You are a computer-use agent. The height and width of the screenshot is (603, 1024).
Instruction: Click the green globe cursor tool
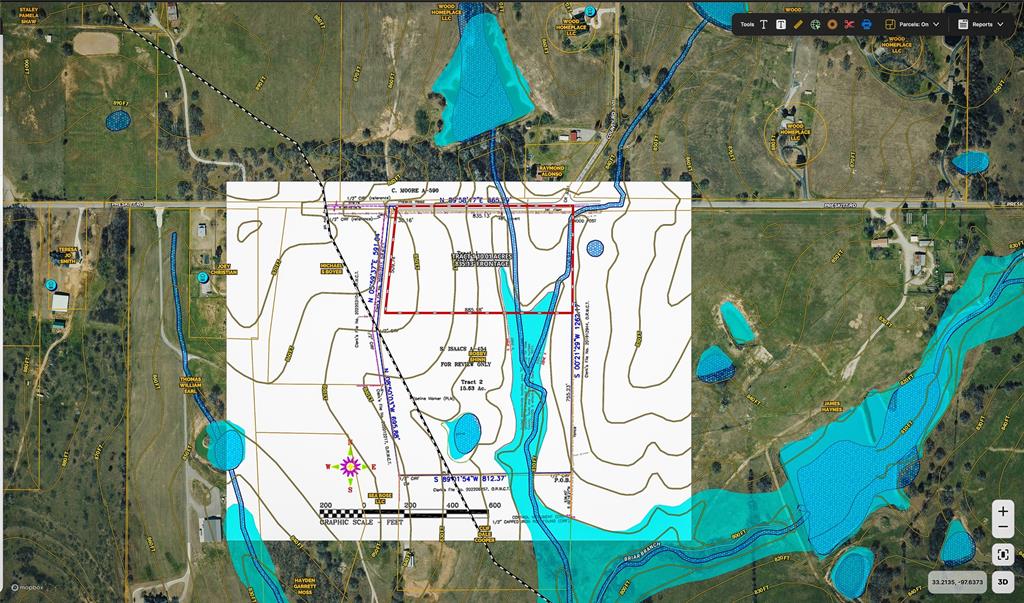click(x=815, y=24)
